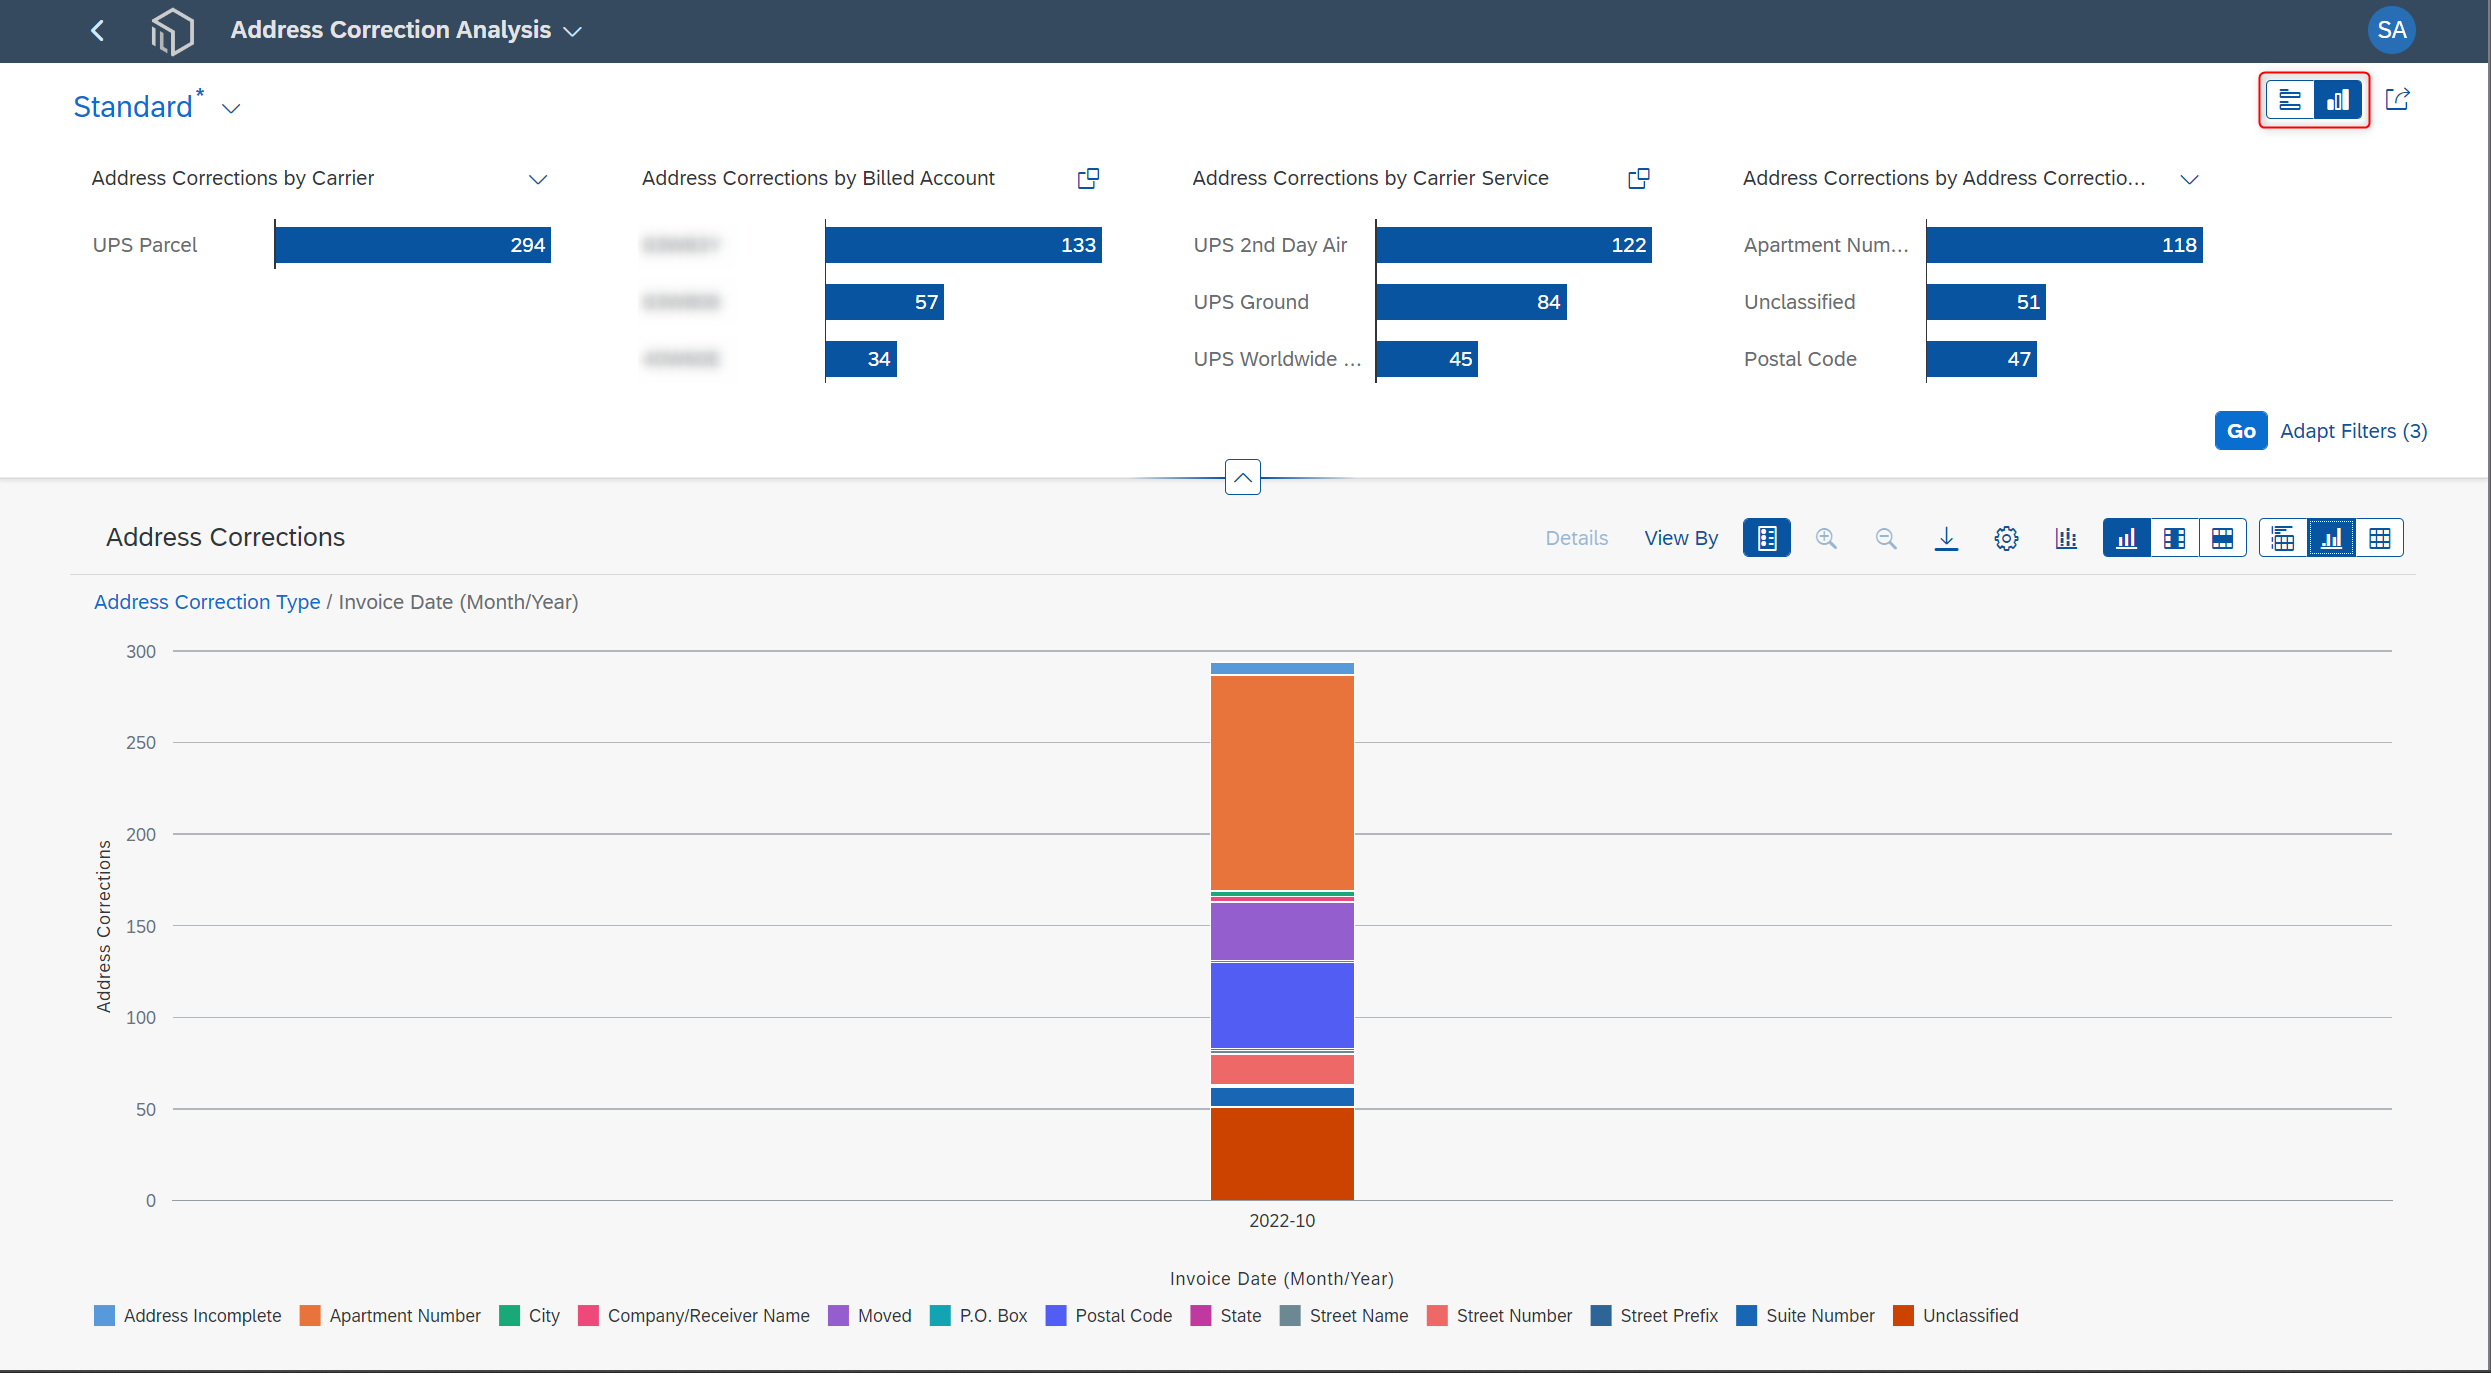Toggle the chart legend visibility button
Image resolution: width=2491 pixels, height=1373 pixels.
pyautogui.click(x=1767, y=538)
